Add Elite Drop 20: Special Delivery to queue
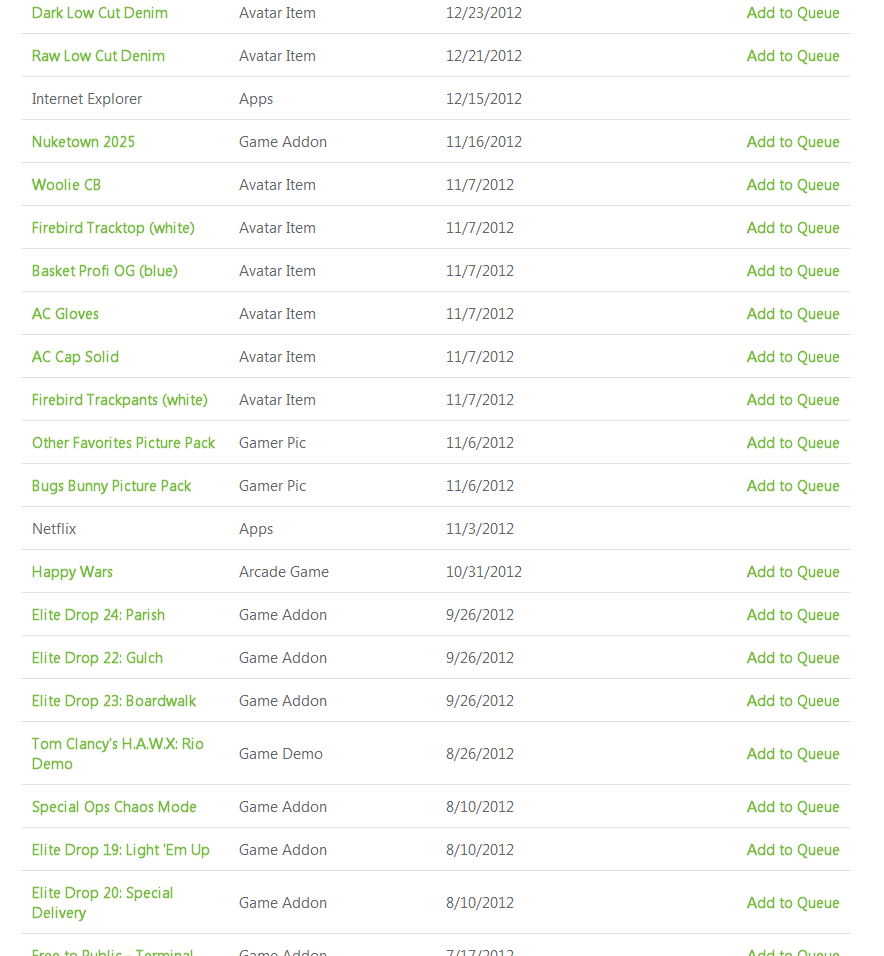 coord(792,903)
